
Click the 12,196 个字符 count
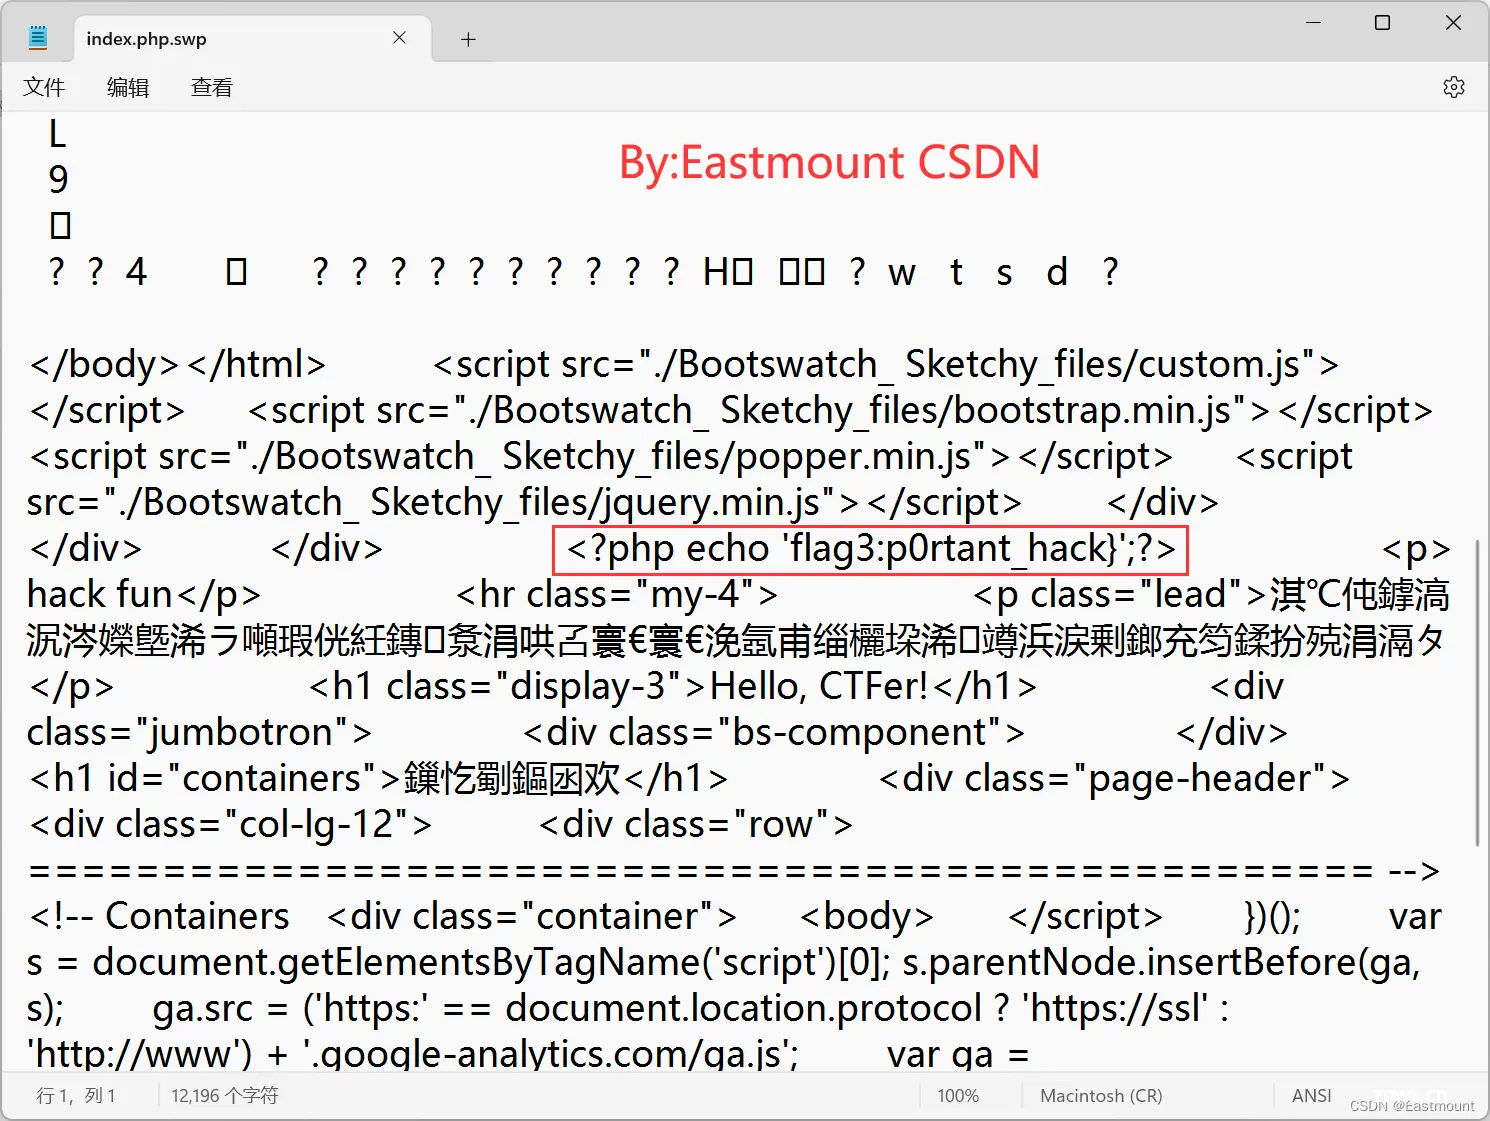pyautogui.click(x=225, y=1096)
